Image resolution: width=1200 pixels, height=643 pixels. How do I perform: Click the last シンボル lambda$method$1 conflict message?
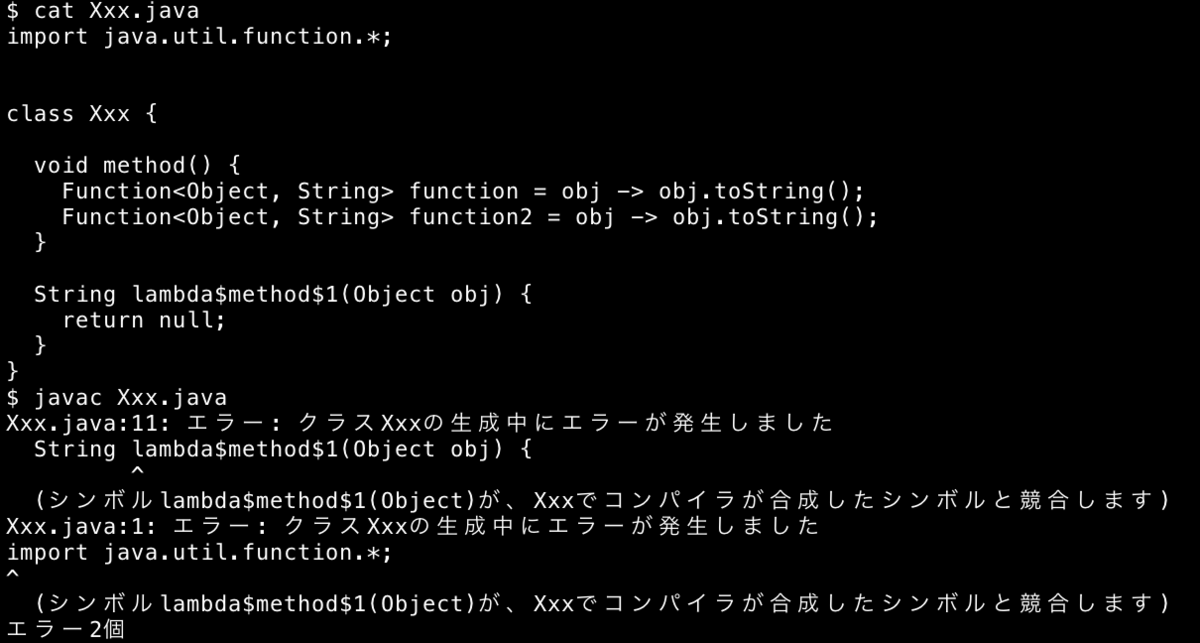pos(601,603)
